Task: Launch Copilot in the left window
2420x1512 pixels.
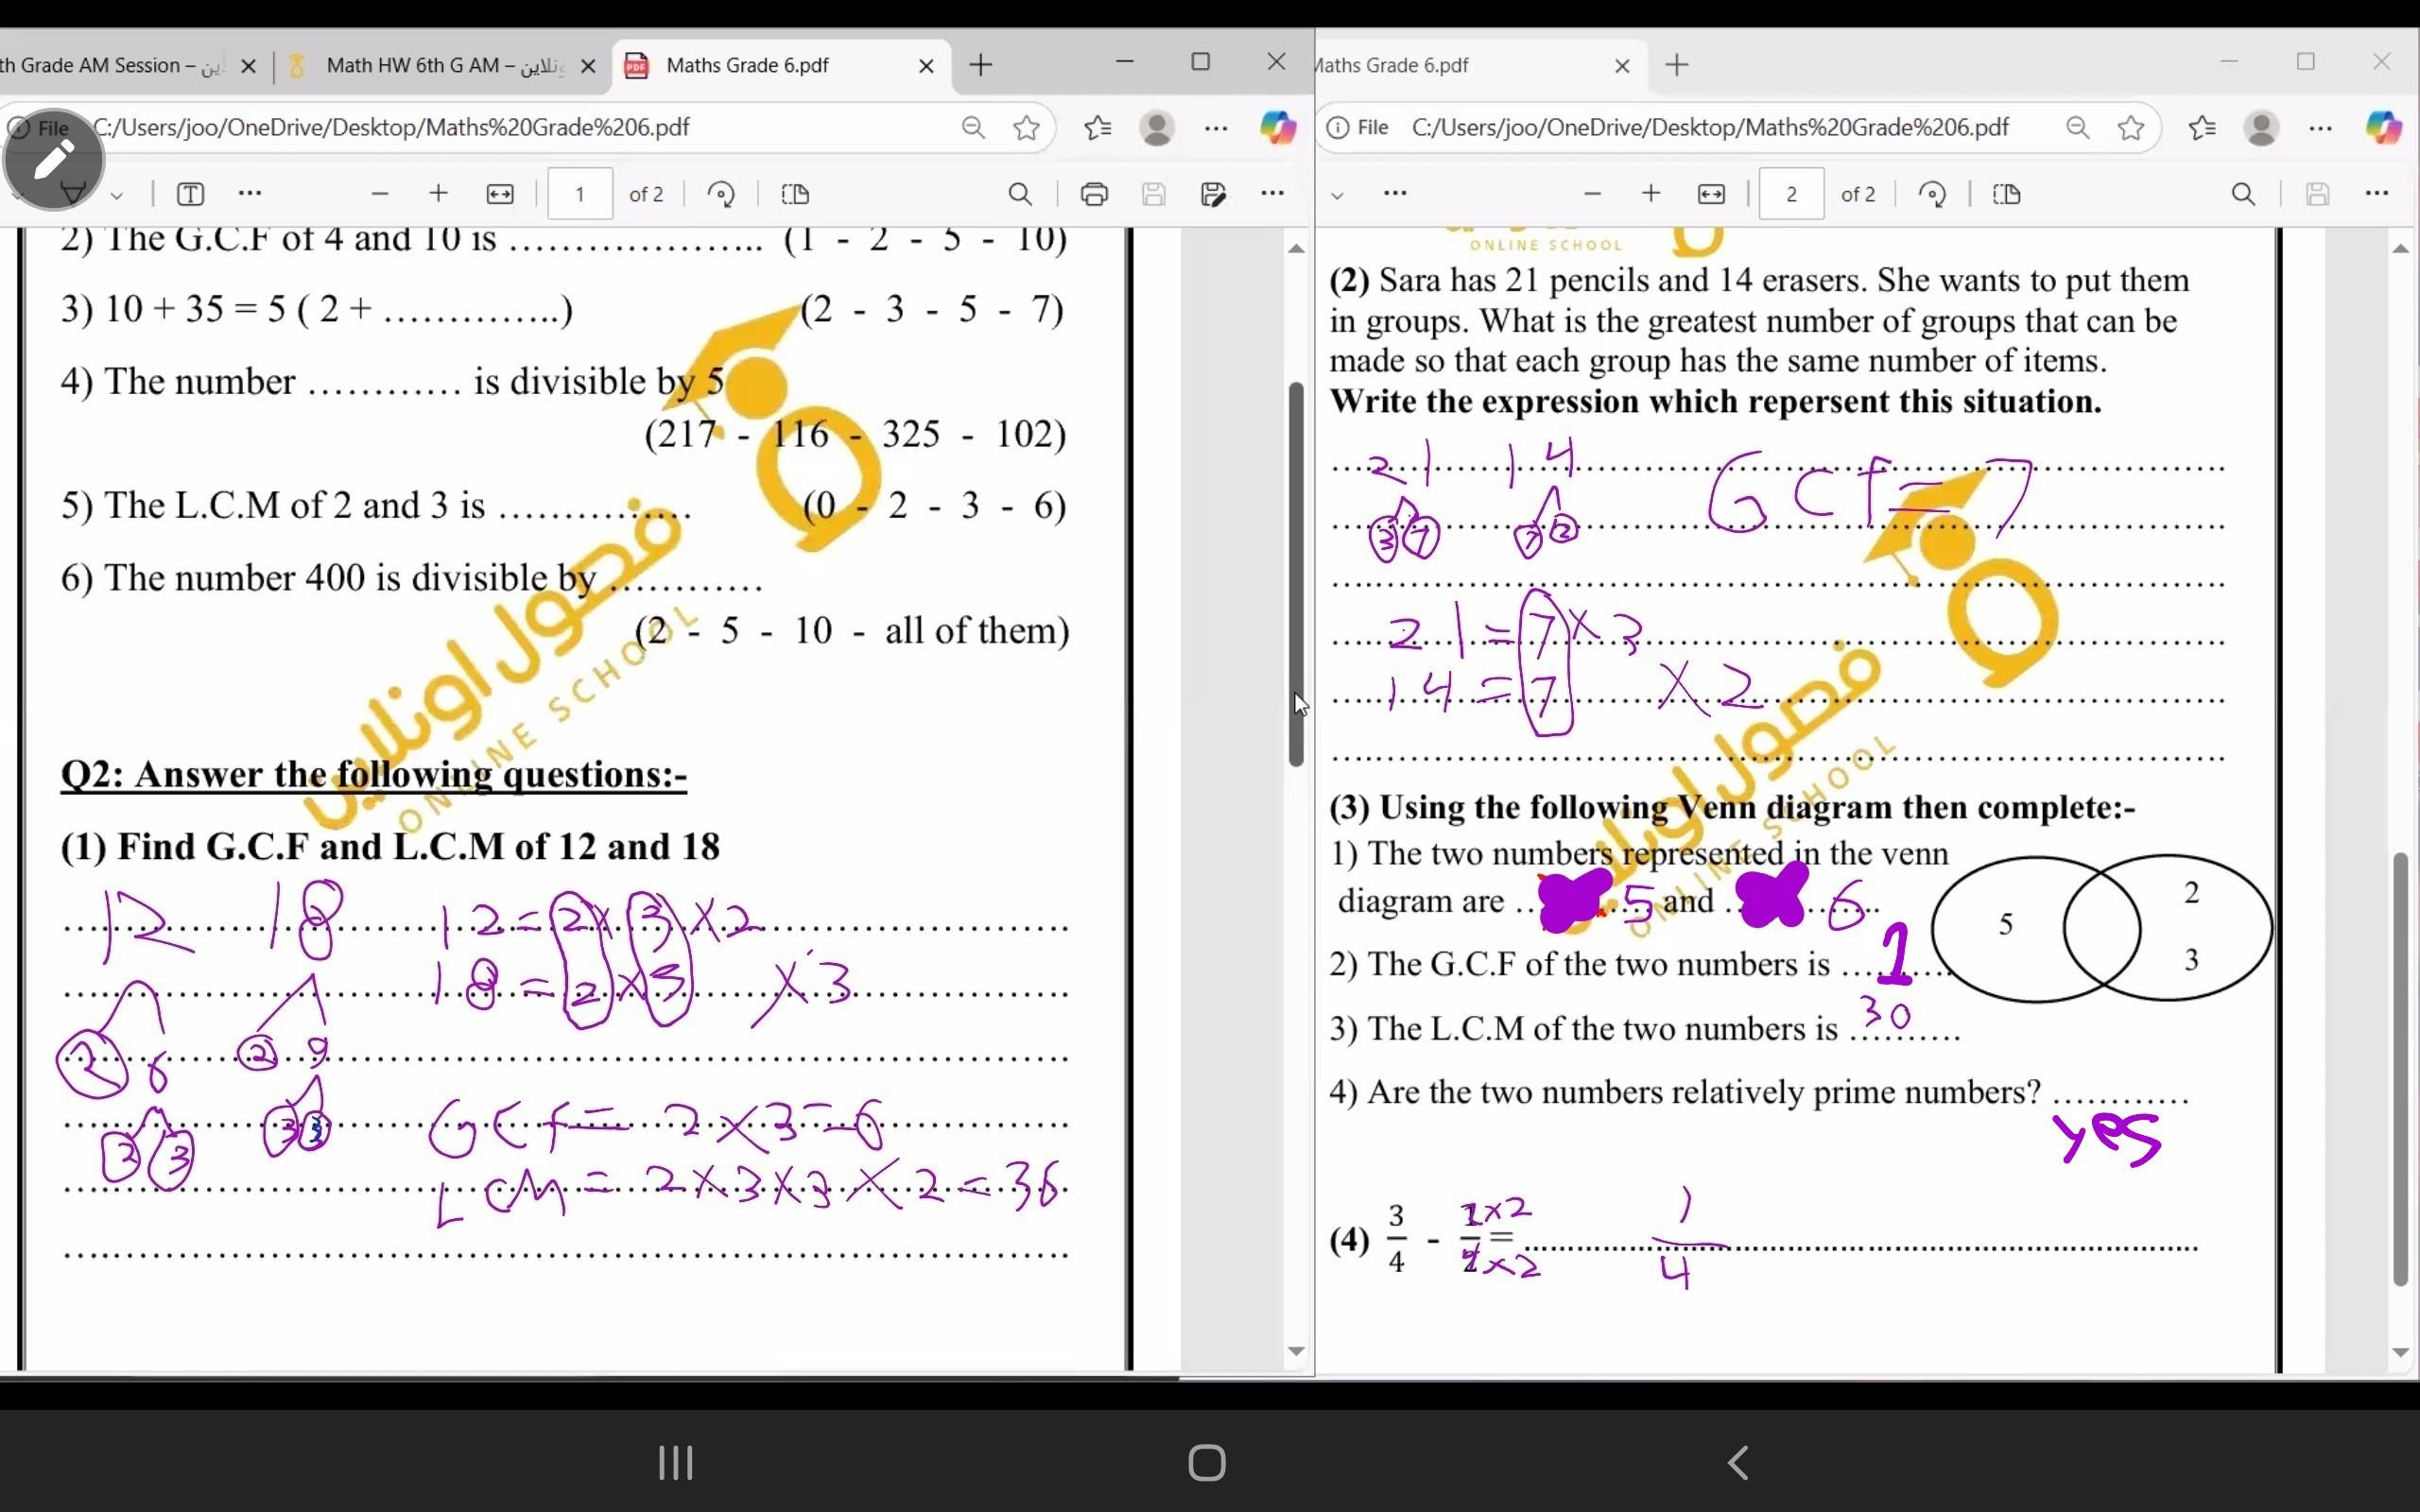Action: pyautogui.click(x=1277, y=128)
